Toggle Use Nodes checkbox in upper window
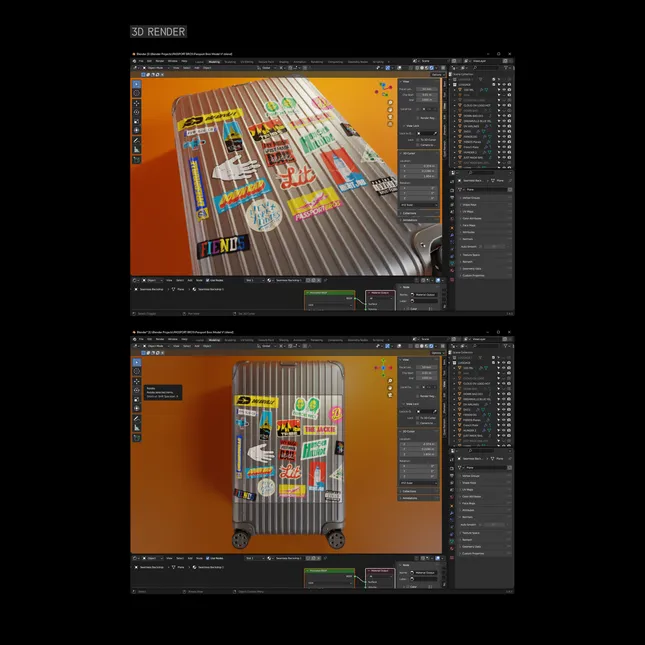 pos(208,280)
